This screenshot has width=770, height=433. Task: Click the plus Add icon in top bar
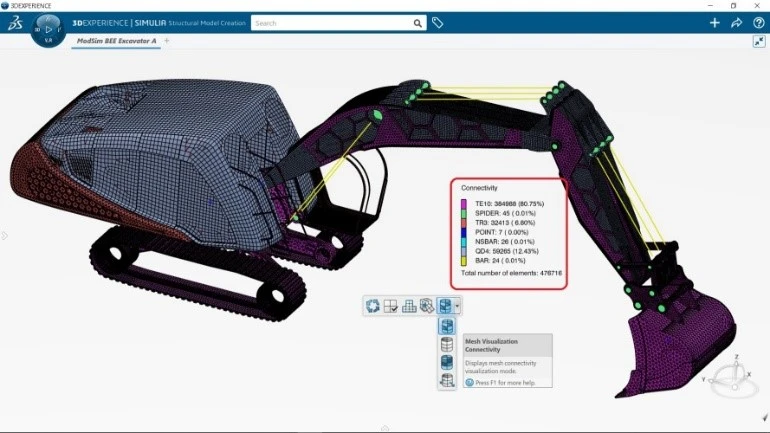click(714, 23)
